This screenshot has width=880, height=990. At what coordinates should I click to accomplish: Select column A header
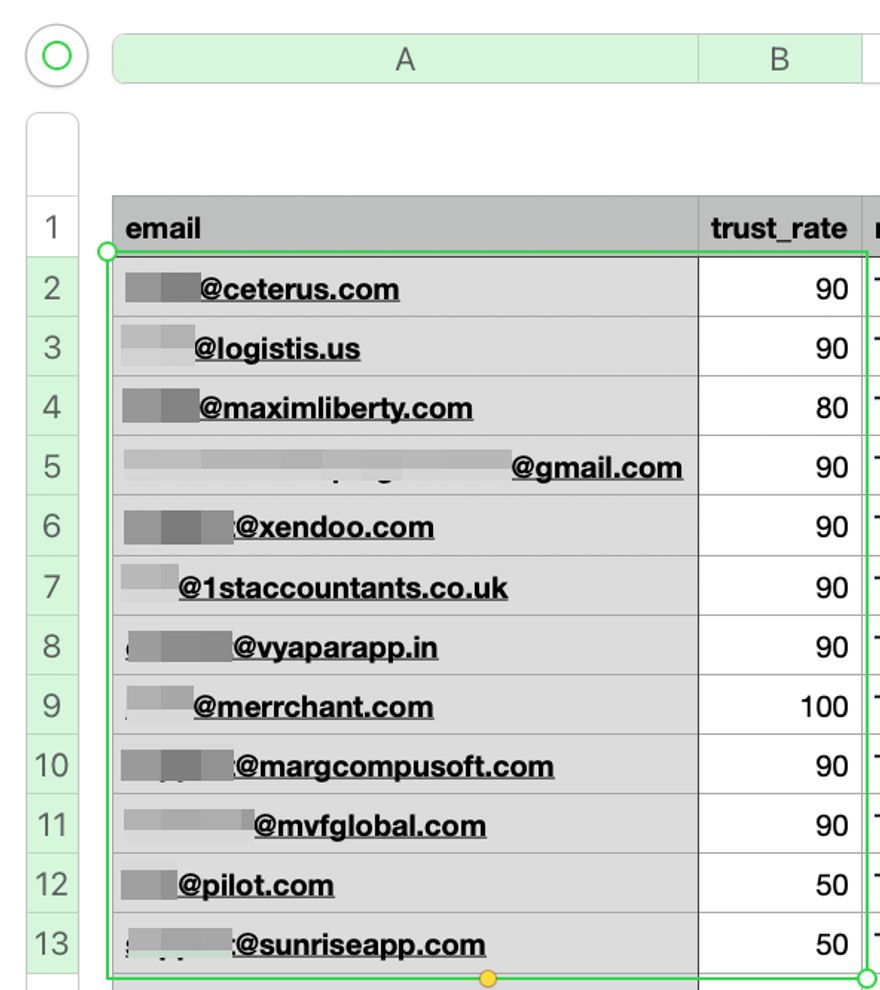[x=405, y=60]
